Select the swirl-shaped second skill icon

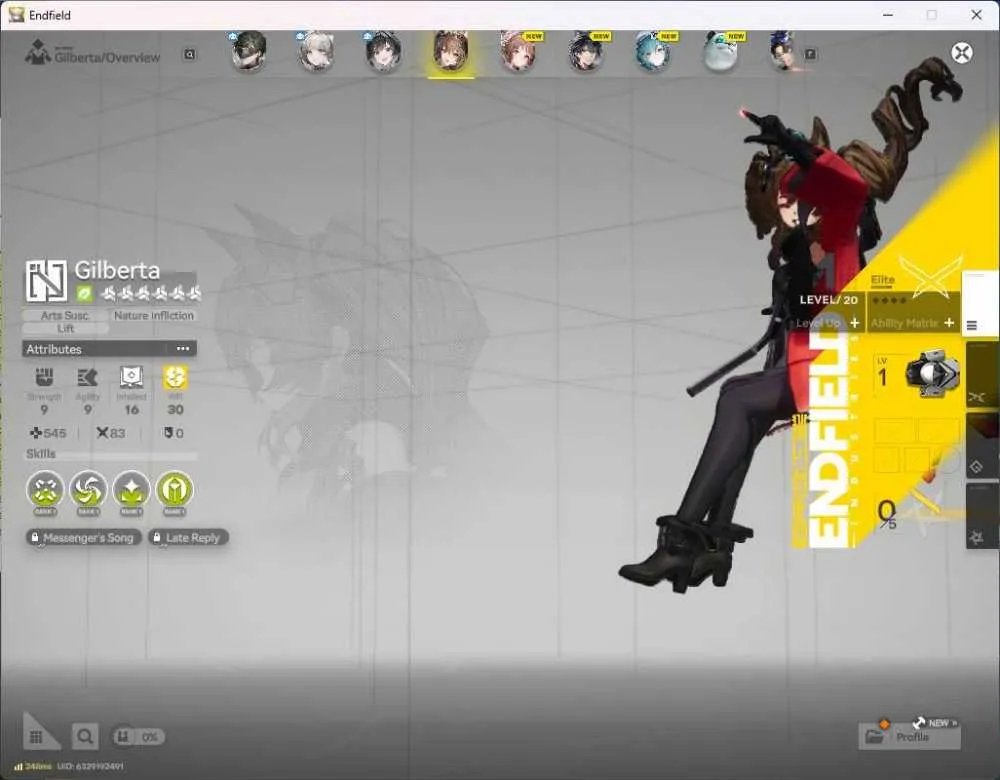pyautogui.click(x=88, y=490)
